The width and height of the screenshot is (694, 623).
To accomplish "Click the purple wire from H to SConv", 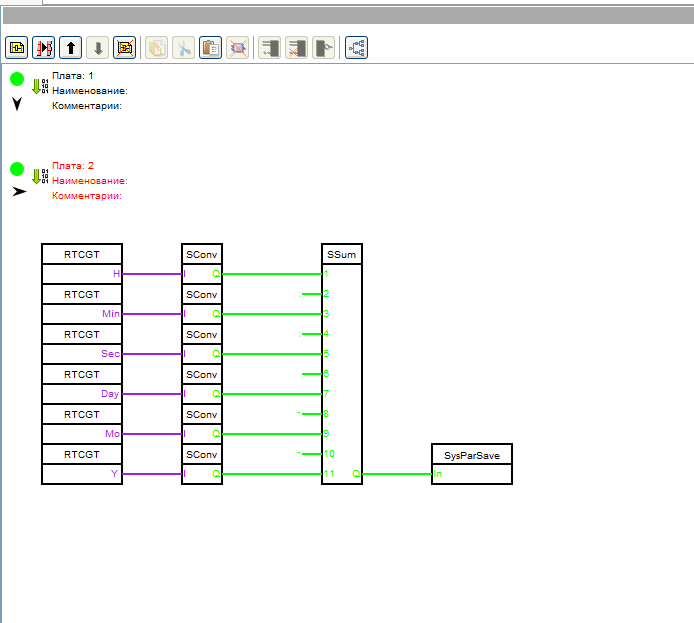I will point(152,274).
